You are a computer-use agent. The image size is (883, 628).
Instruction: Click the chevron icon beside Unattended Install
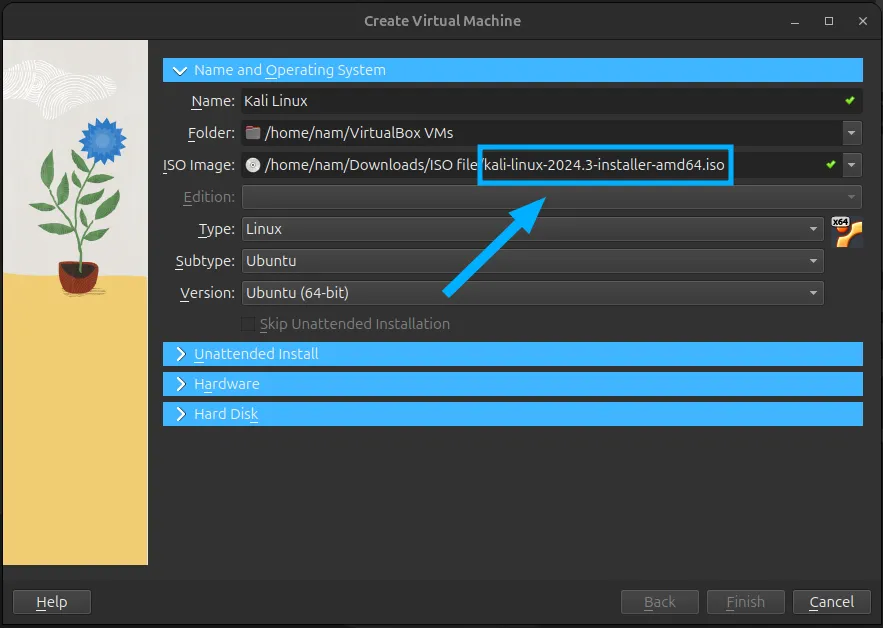(180, 354)
